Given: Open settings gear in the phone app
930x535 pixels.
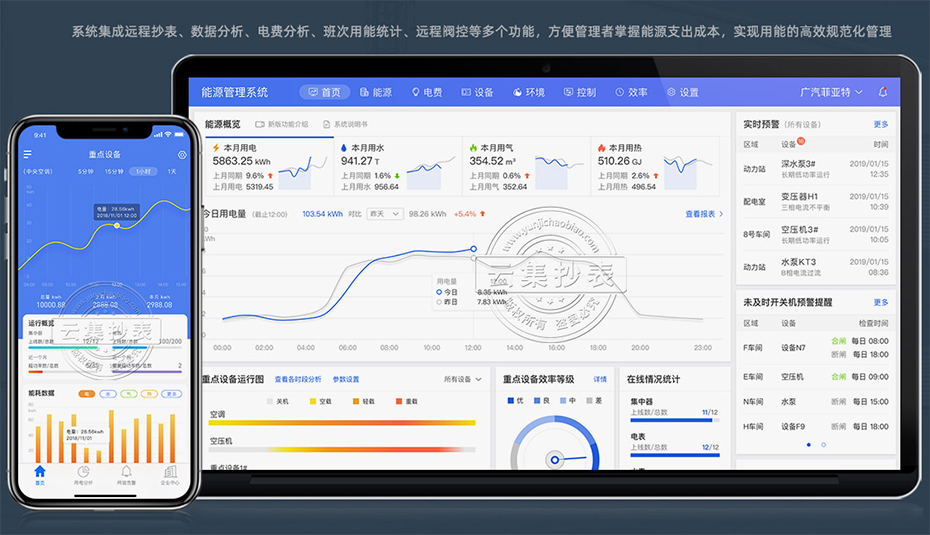Looking at the screenshot, I should click(x=182, y=155).
